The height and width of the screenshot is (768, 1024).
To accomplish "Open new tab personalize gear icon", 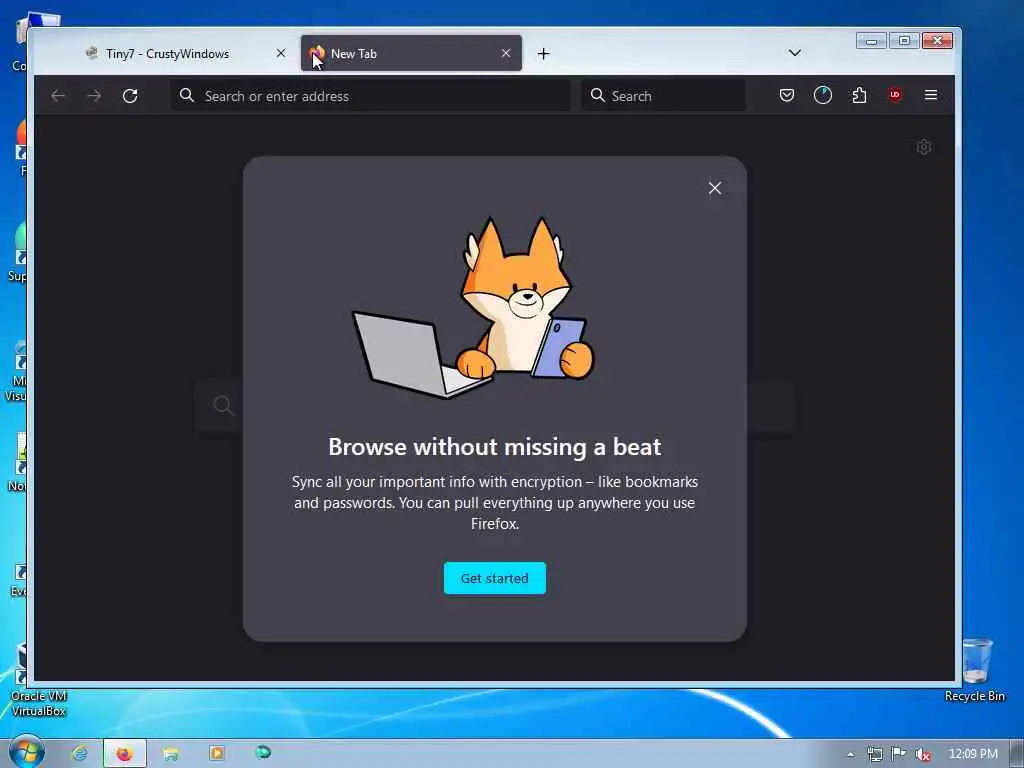I will (923, 148).
